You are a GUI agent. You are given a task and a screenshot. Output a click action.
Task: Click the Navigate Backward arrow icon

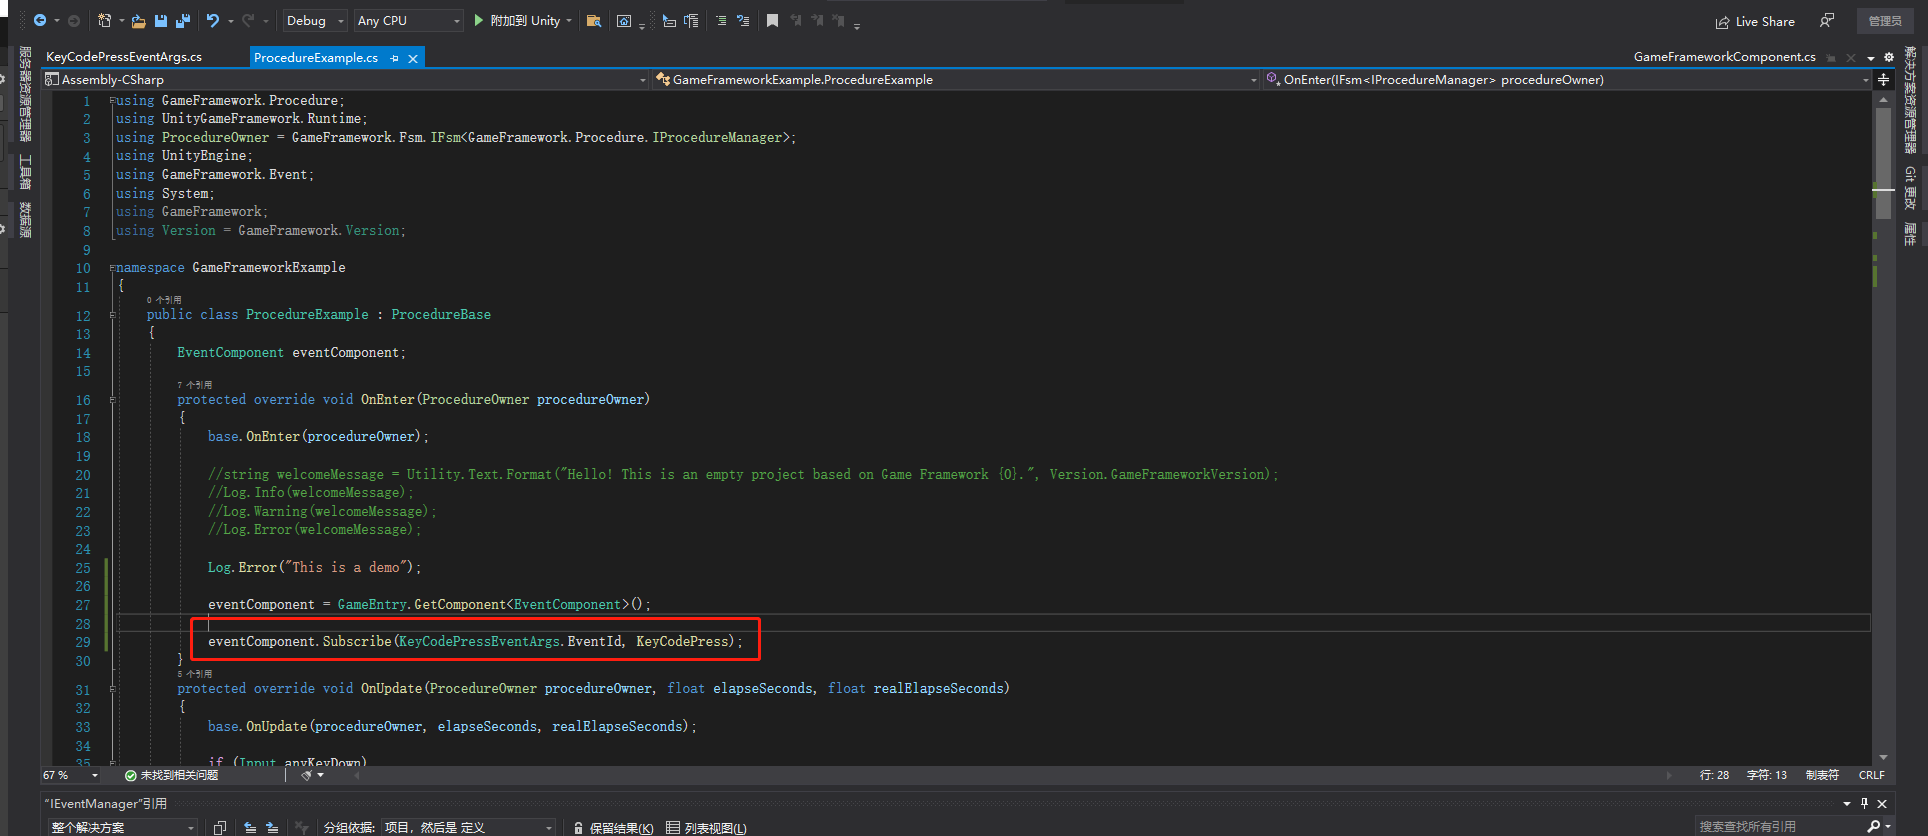coord(40,20)
